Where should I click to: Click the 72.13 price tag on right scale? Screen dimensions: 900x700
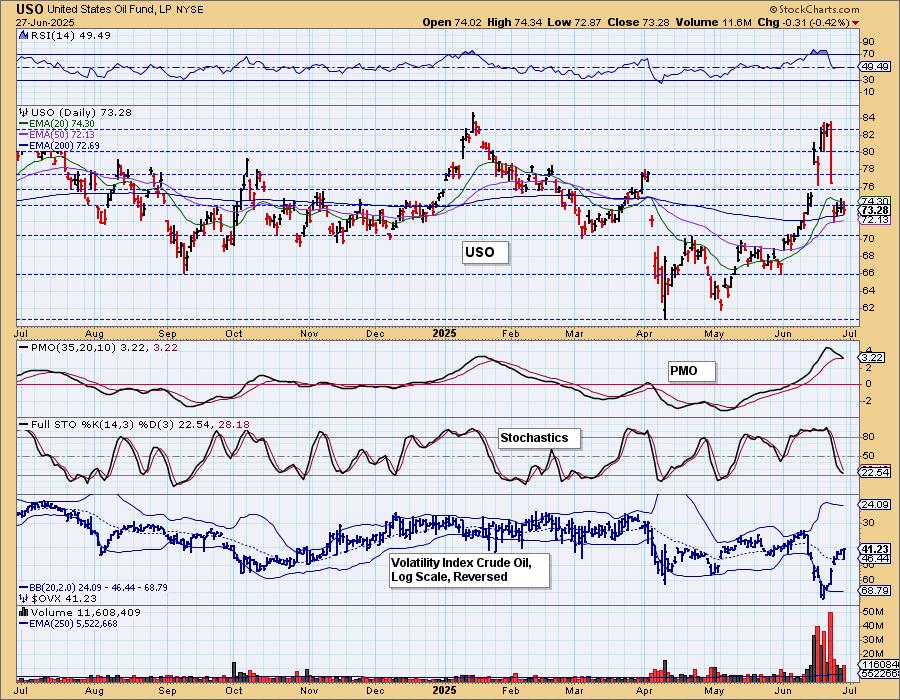[876, 220]
